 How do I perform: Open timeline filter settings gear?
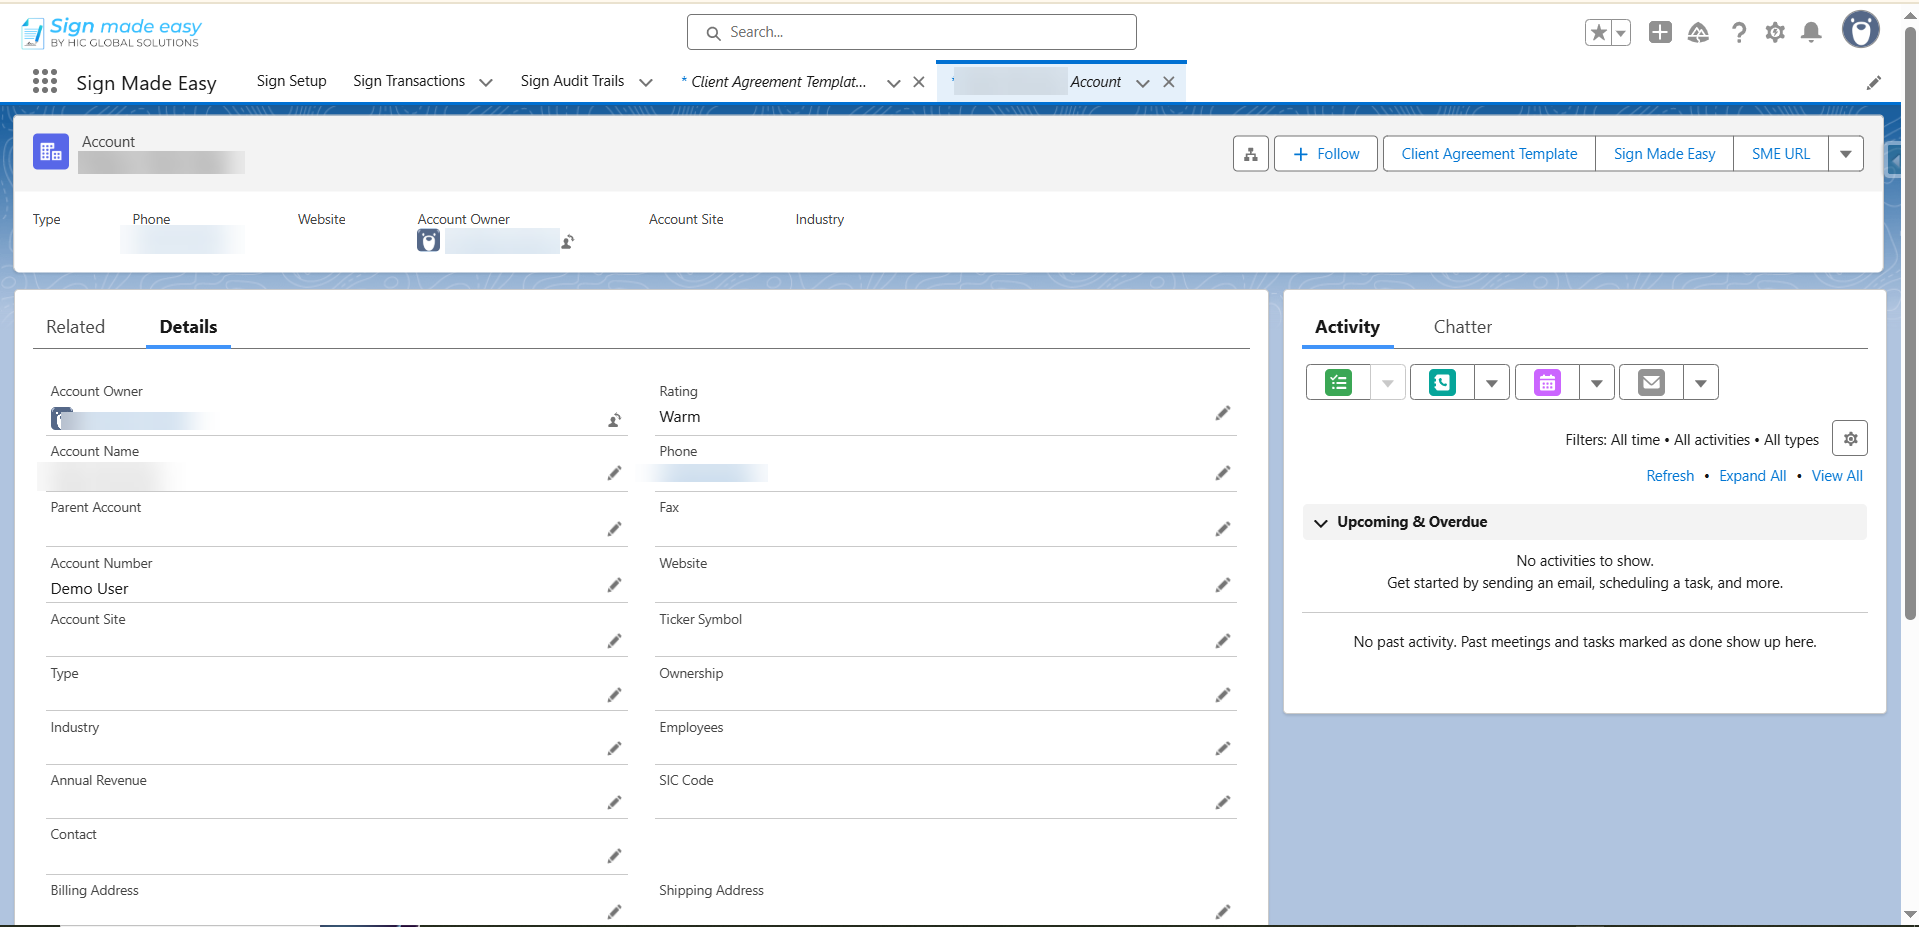[1849, 439]
